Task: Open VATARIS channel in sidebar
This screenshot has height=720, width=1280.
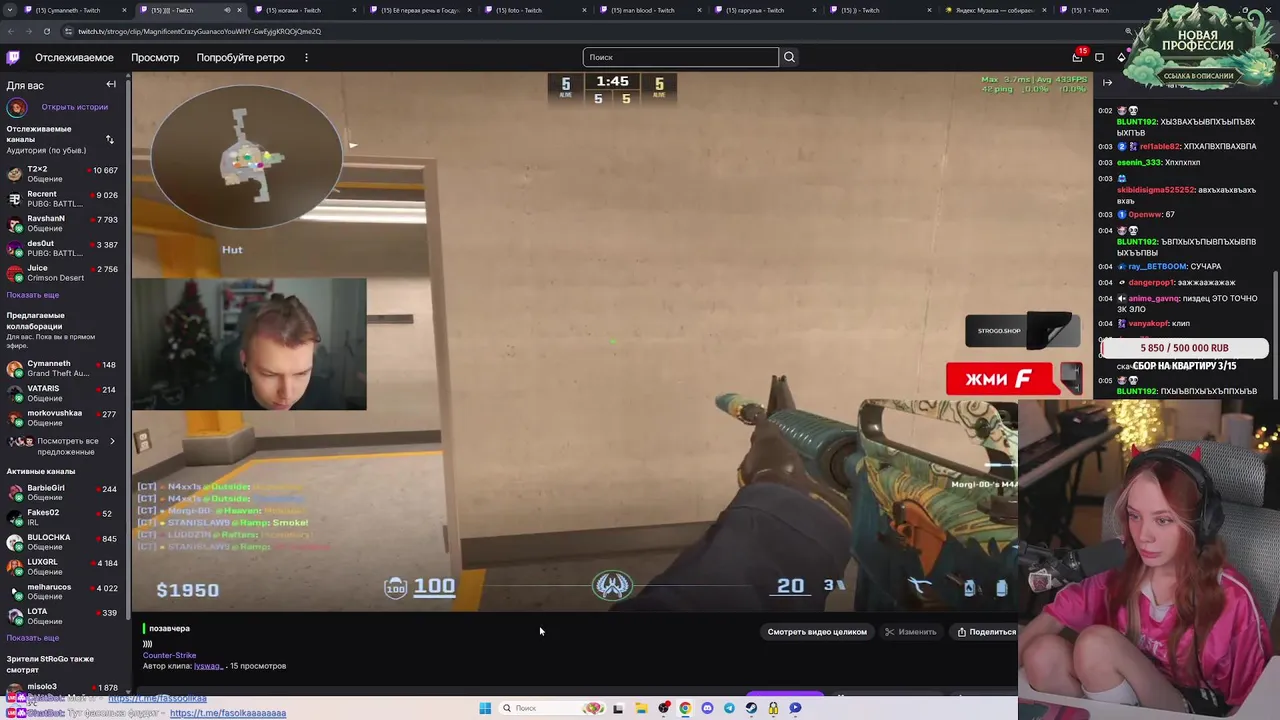Action: pyautogui.click(x=63, y=393)
